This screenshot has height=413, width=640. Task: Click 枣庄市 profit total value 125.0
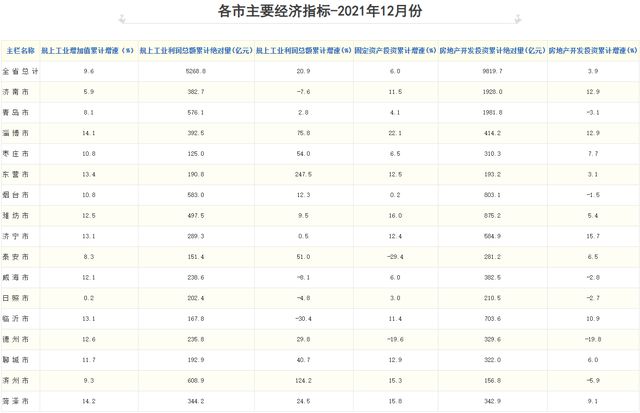(x=196, y=154)
